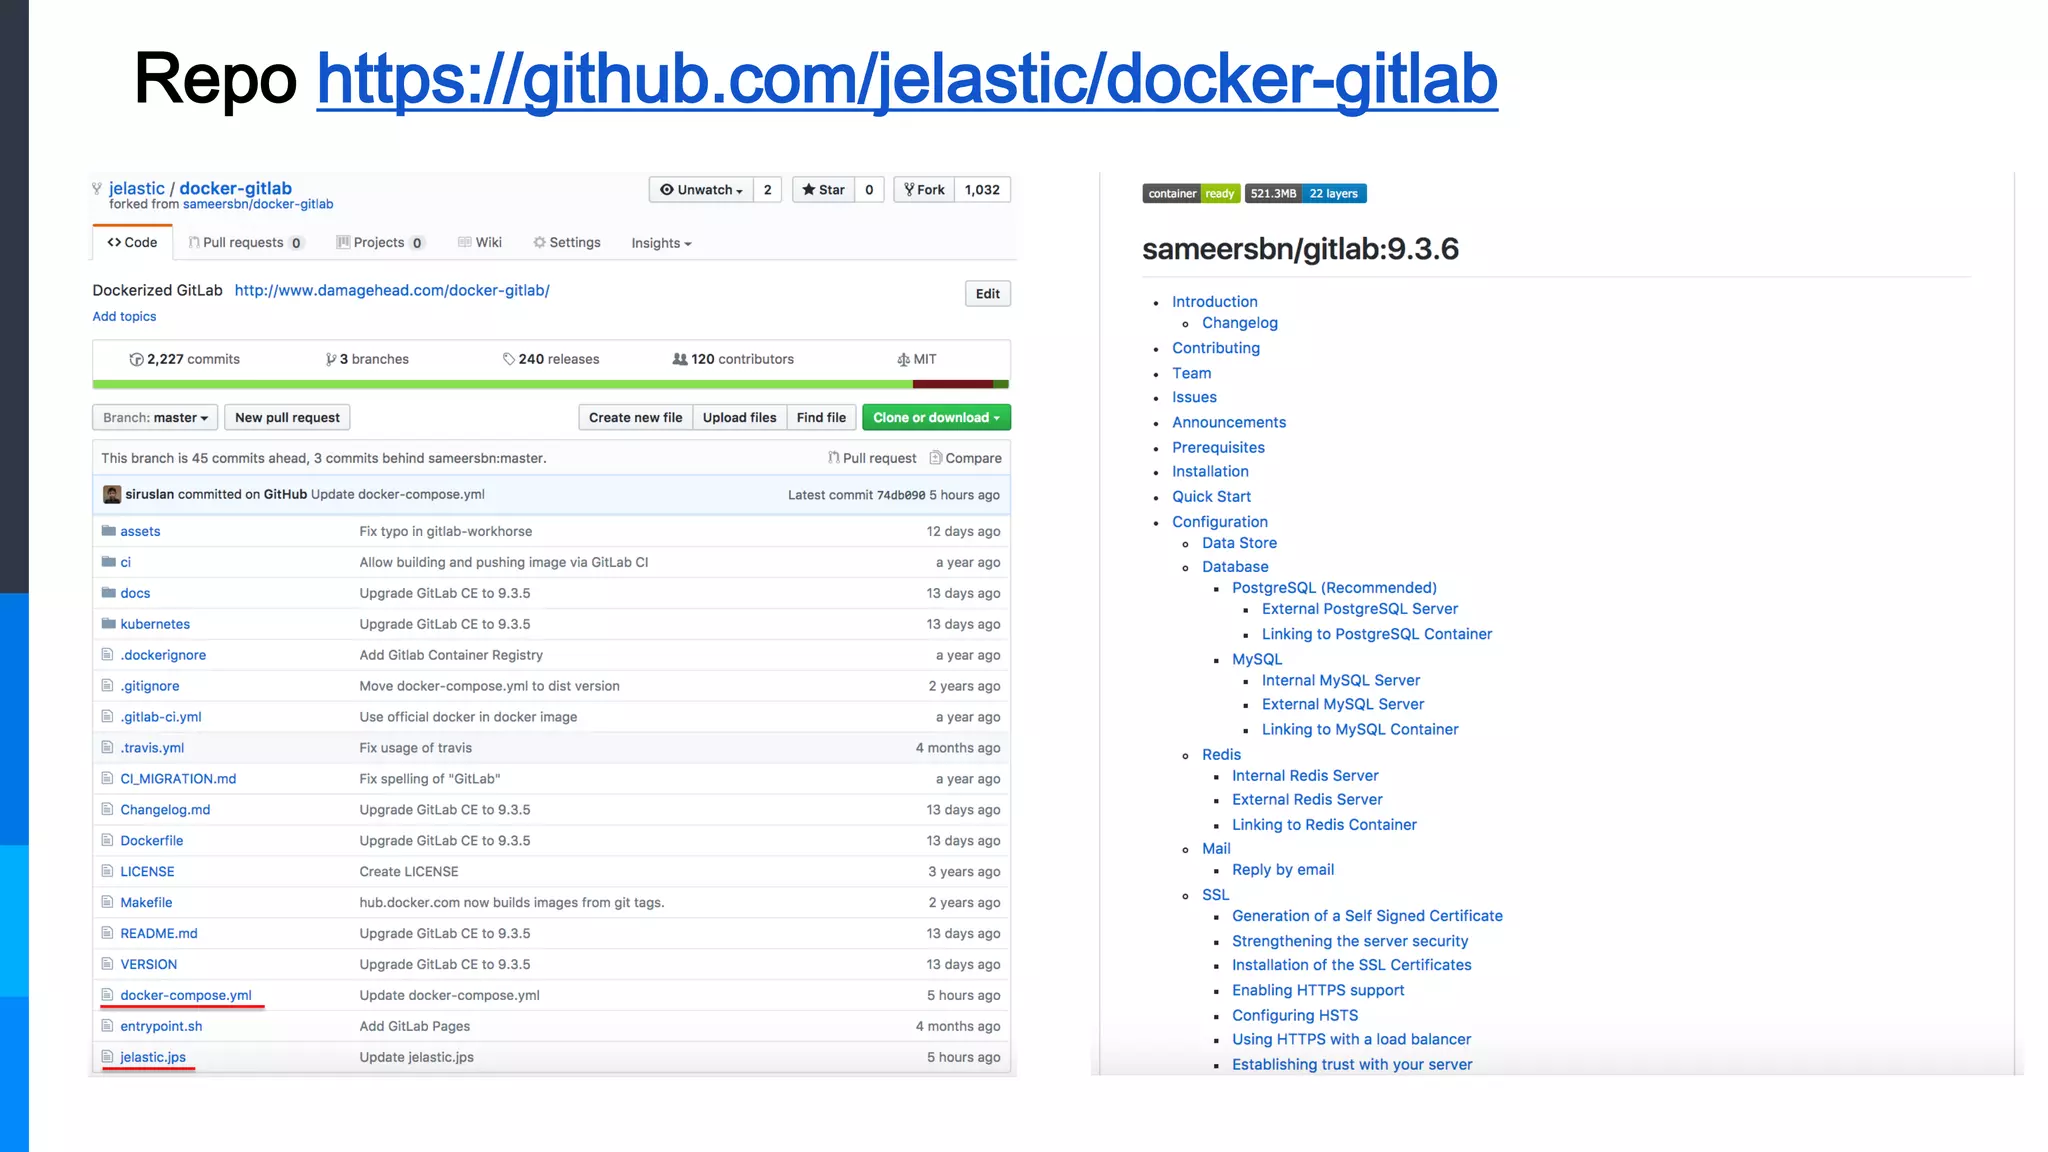Click the Dockerfile file icon

(107, 840)
